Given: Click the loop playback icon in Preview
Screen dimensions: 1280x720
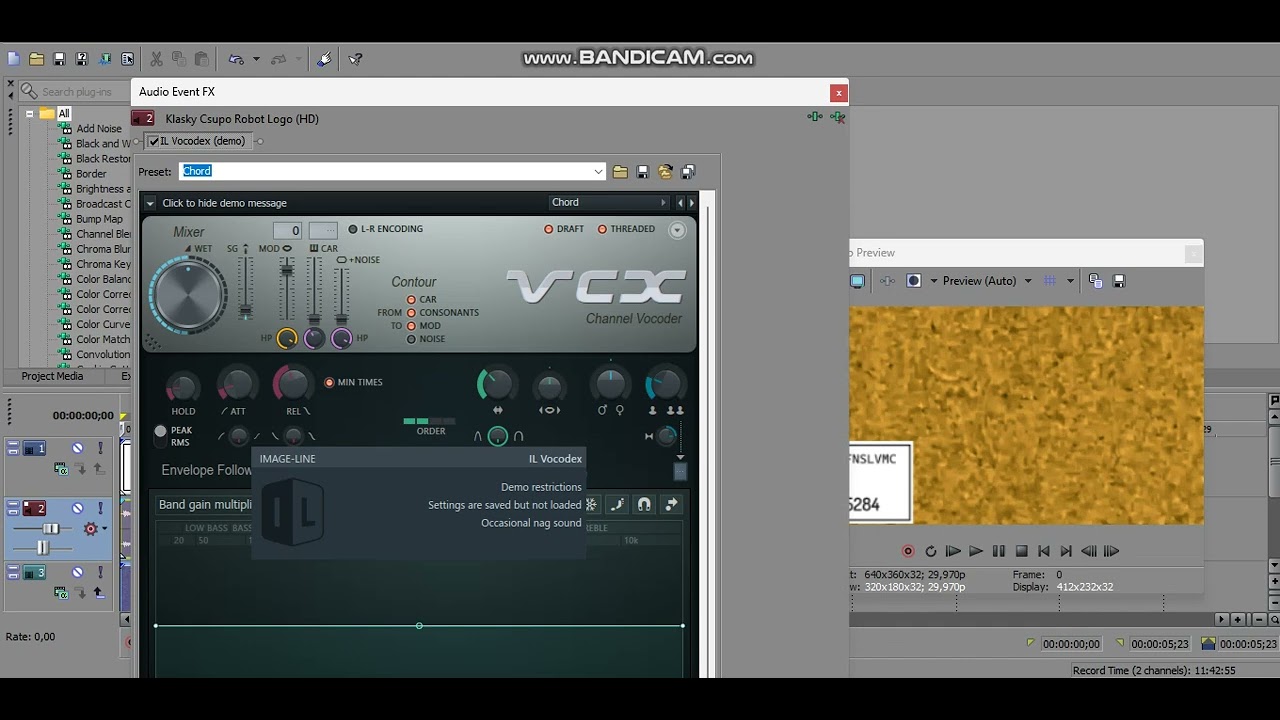Looking at the screenshot, I should pos(931,551).
